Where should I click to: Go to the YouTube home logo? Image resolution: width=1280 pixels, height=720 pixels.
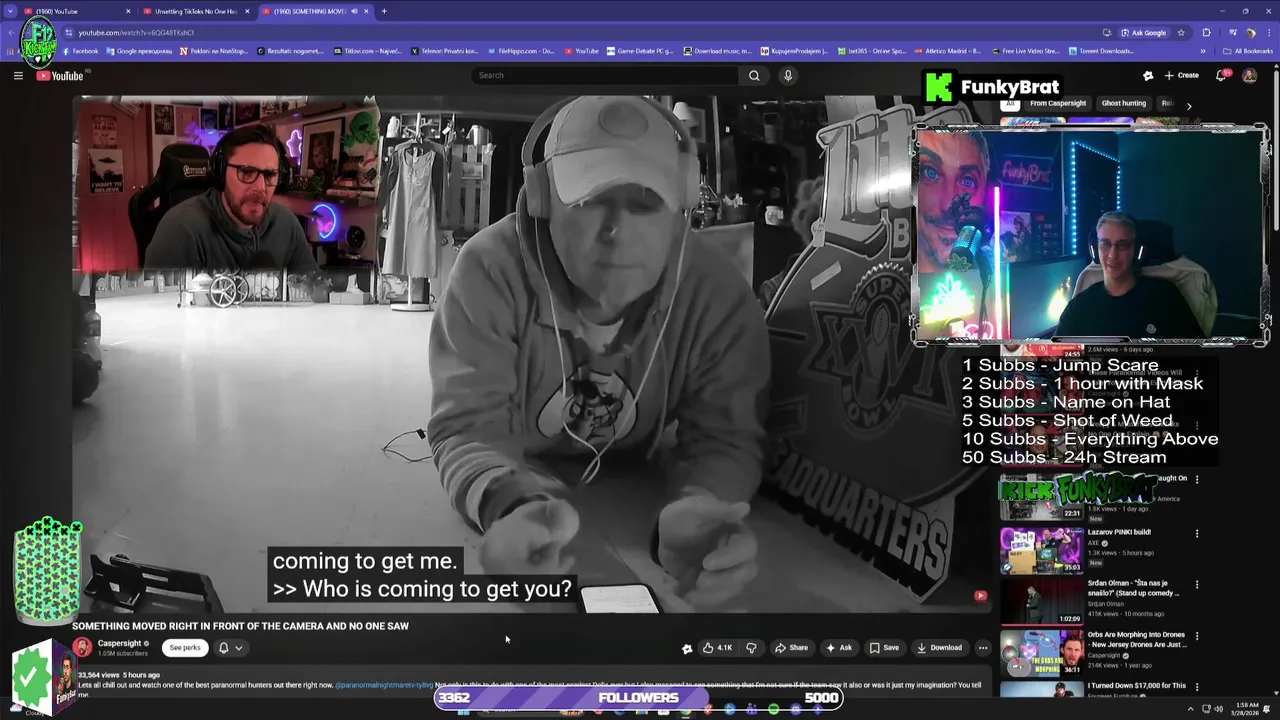[x=60, y=76]
